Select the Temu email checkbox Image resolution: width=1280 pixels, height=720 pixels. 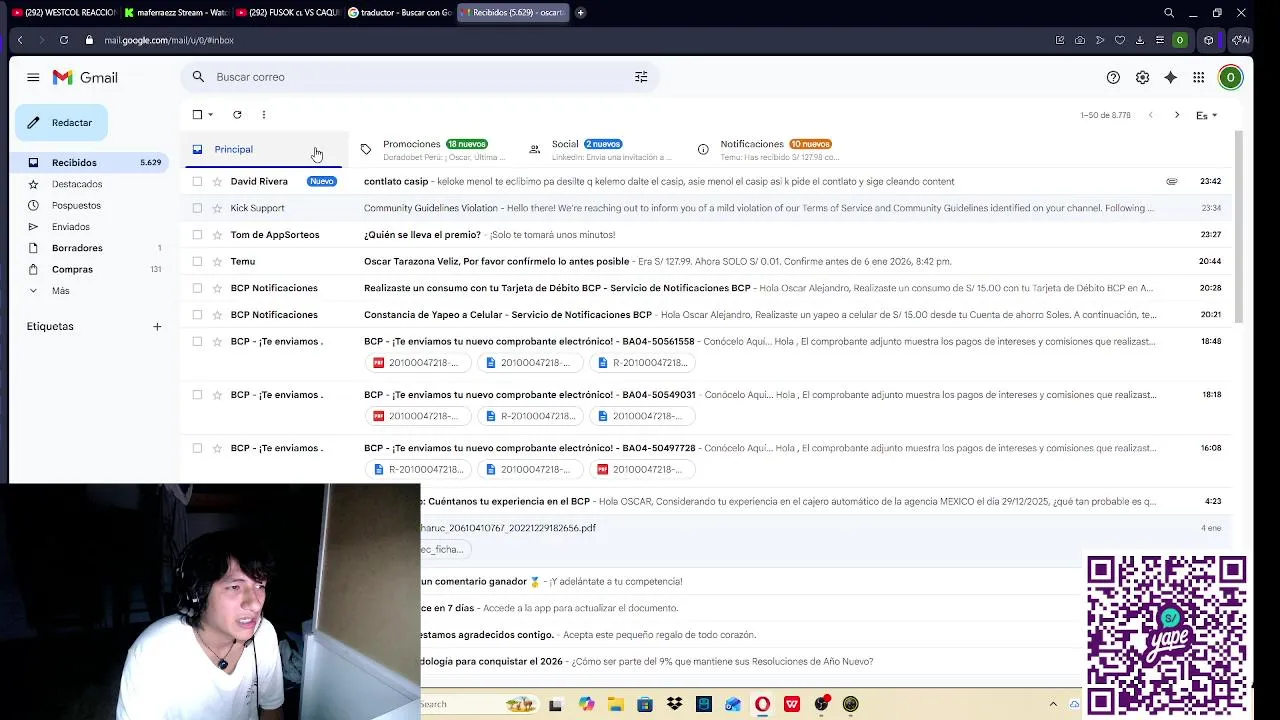[197, 261]
